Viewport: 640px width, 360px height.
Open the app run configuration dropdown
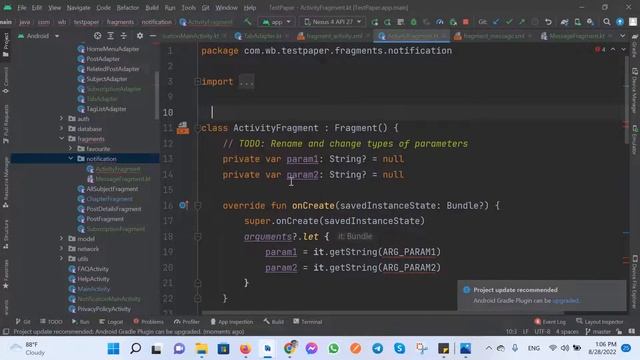click(277, 22)
